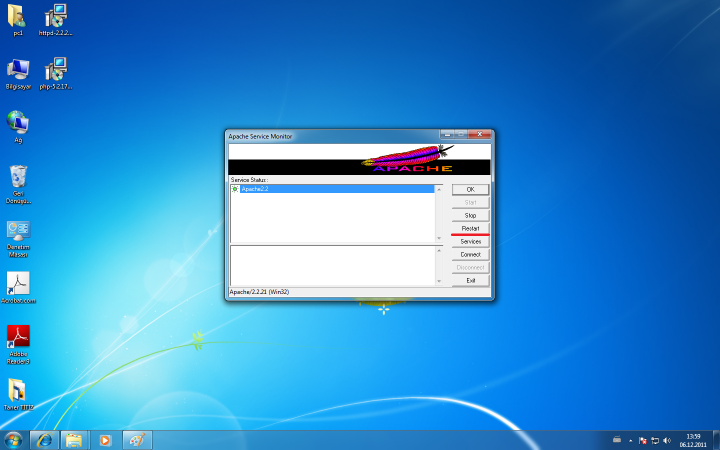The width and height of the screenshot is (720, 450).
Task: Open the httpd-2.2.2 installer desktop icon
Action: pos(56,17)
